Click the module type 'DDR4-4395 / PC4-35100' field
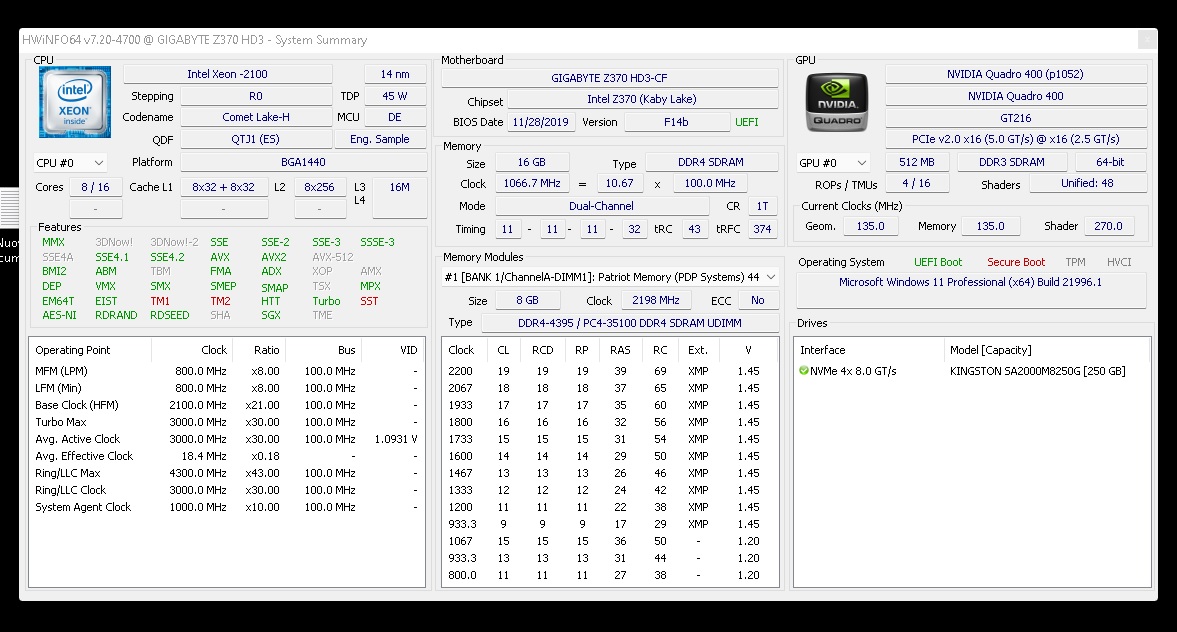1177x632 pixels. [x=630, y=323]
